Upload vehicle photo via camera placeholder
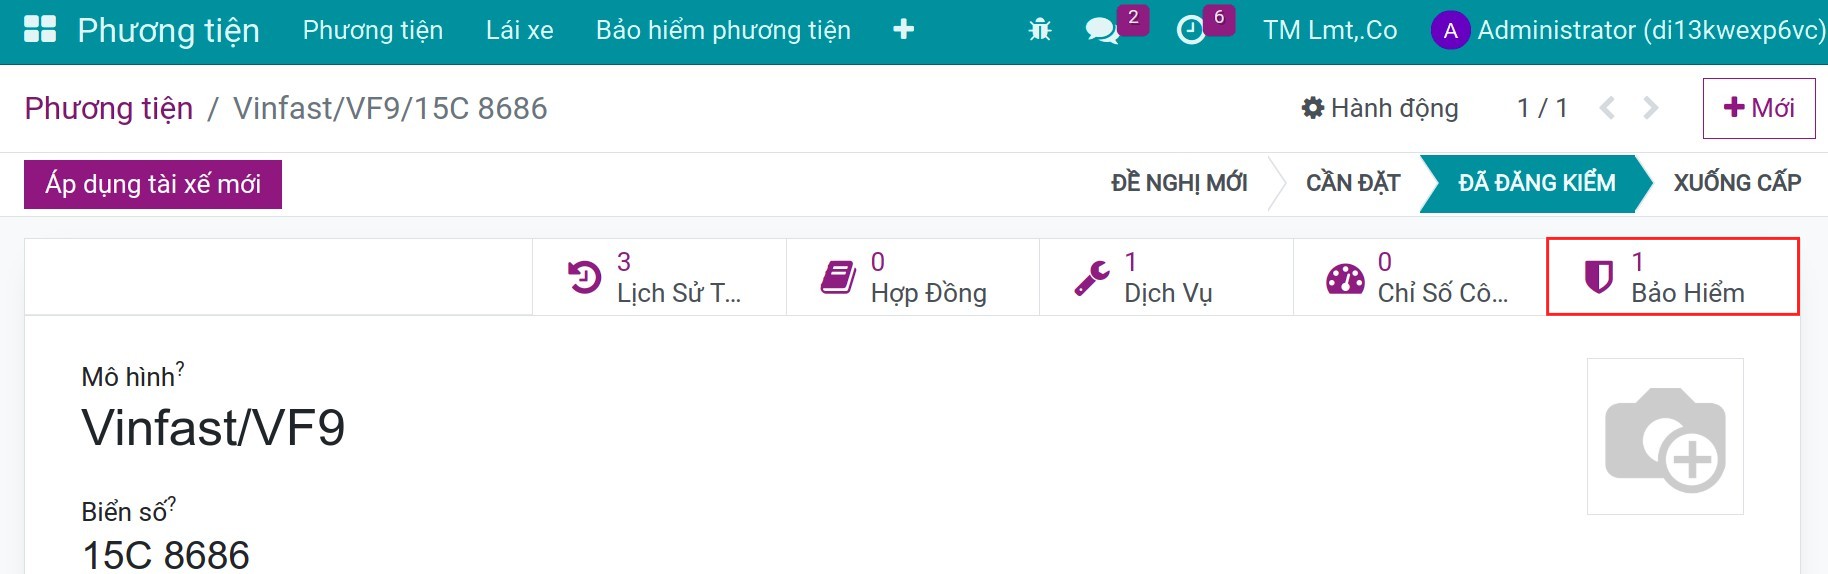This screenshot has width=1828, height=574. point(1665,437)
